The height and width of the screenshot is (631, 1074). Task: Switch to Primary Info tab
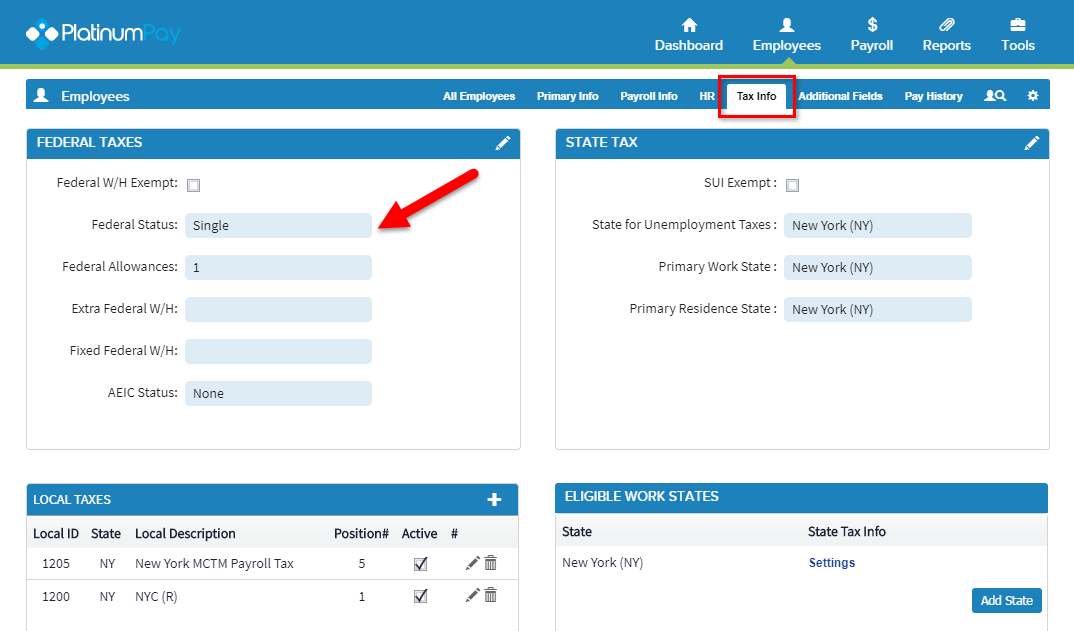[x=567, y=96]
